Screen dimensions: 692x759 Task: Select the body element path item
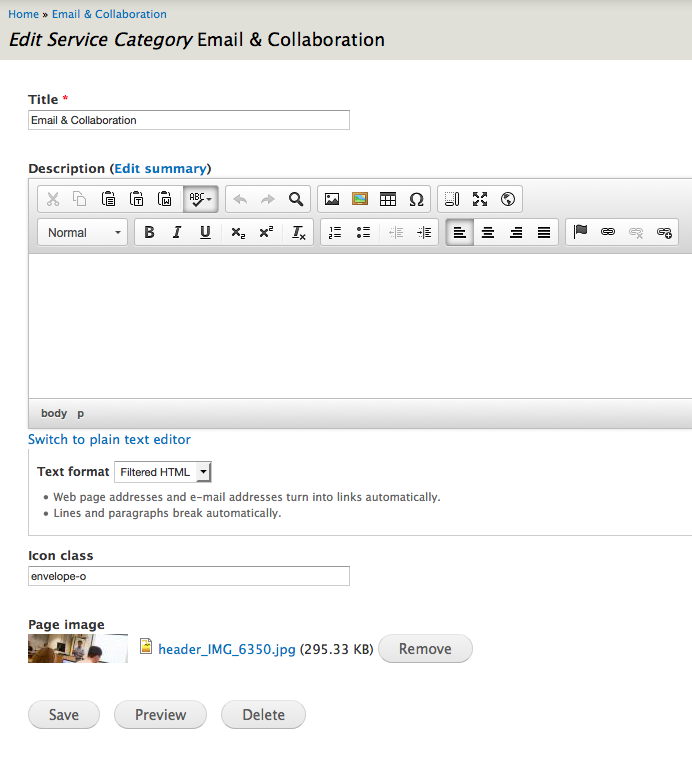pyautogui.click(x=54, y=413)
